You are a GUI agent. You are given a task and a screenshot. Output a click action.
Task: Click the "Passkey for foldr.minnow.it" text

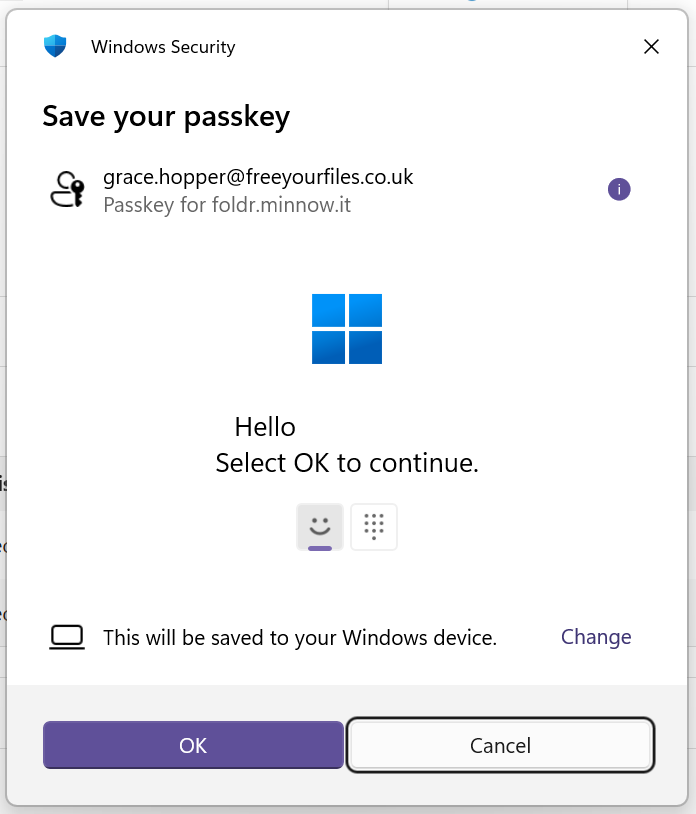[227, 205]
